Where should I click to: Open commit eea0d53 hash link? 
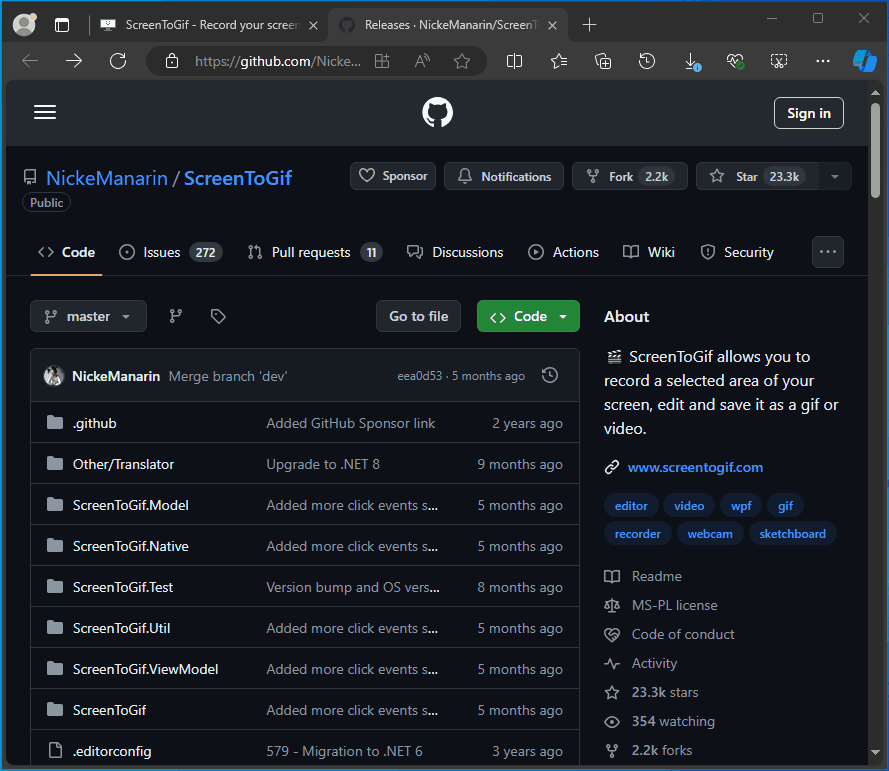[x=420, y=376]
